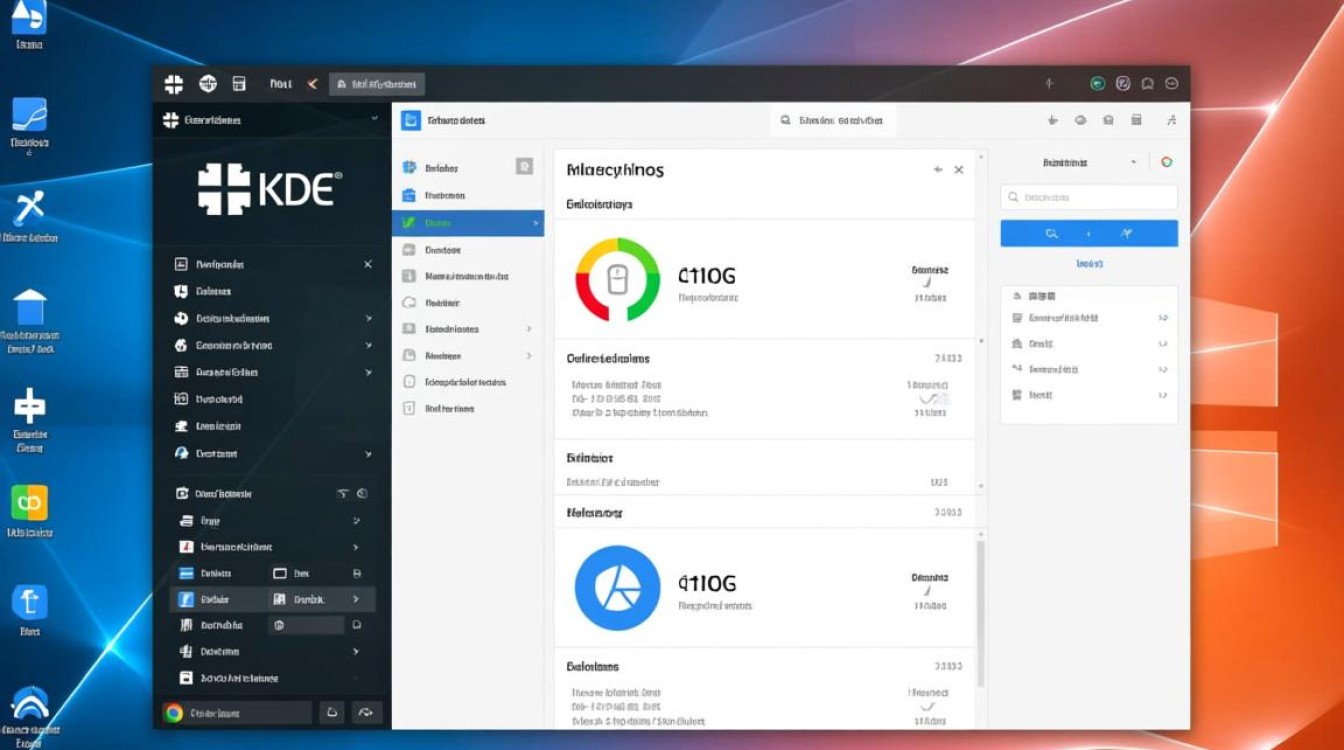Click the search field in the right panel
Image resolution: width=1344 pixels, height=750 pixels.
(x=1089, y=197)
